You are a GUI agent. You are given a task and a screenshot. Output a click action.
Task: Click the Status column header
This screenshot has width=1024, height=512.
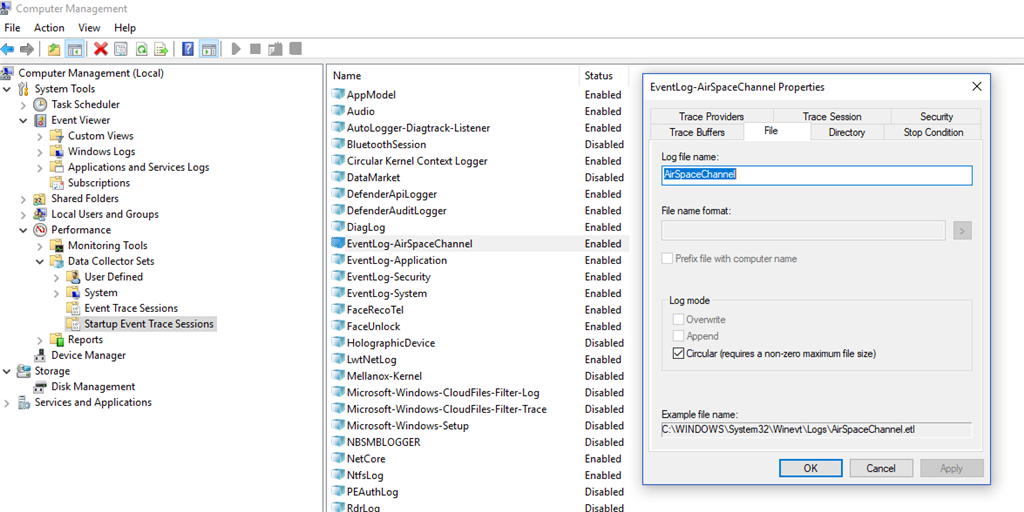click(x=603, y=76)
